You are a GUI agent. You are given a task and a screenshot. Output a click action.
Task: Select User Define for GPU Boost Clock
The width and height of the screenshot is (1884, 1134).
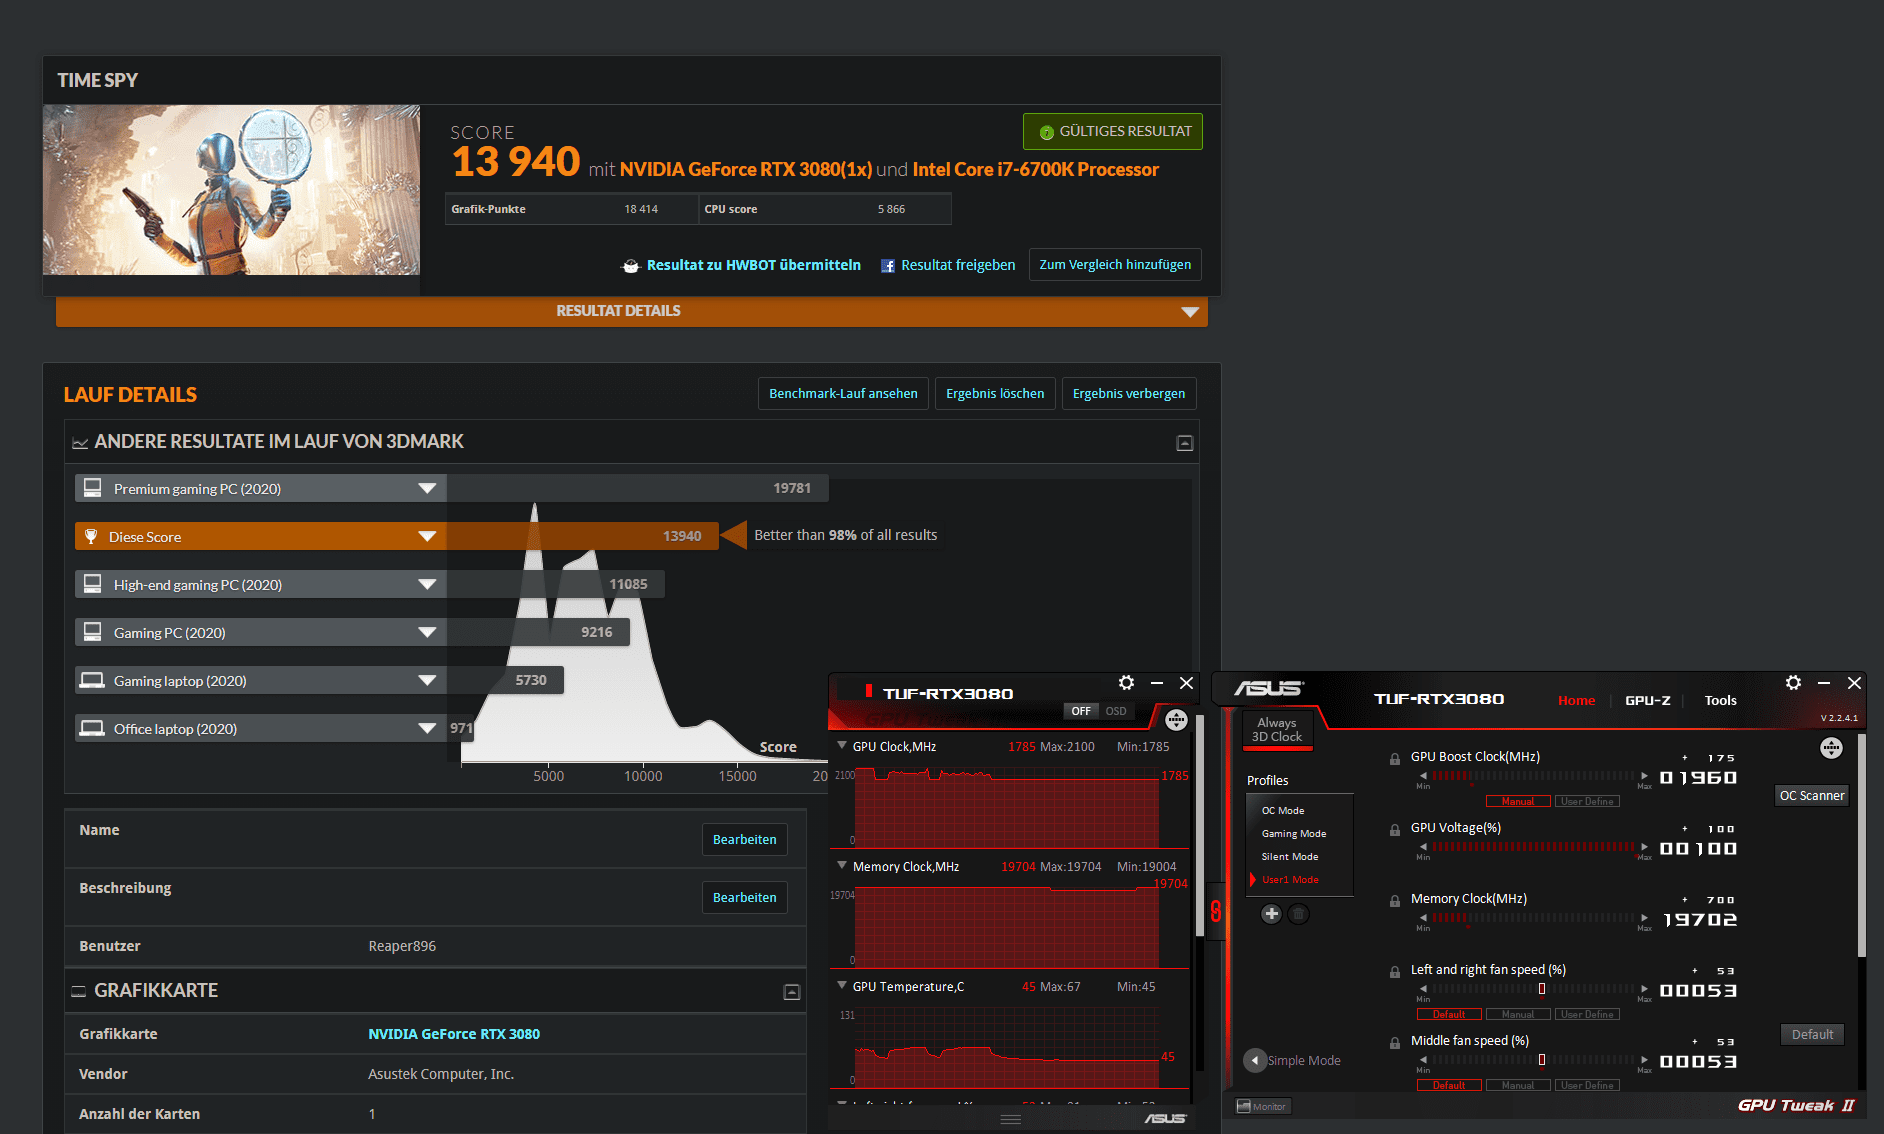[x=1587, y=801]
